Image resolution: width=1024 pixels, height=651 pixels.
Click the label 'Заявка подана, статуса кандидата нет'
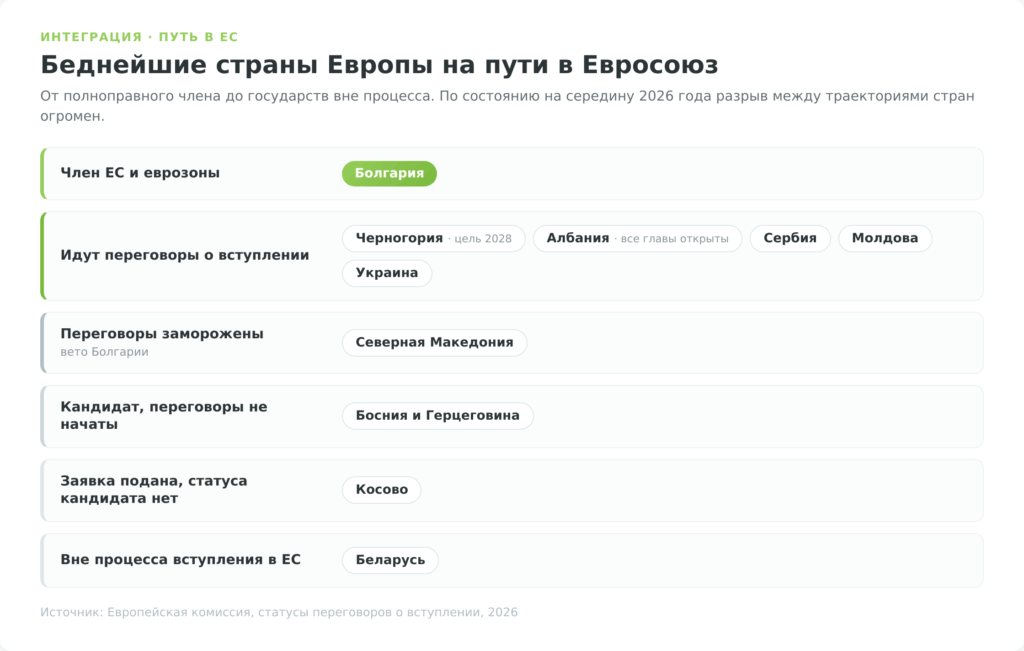154,489
